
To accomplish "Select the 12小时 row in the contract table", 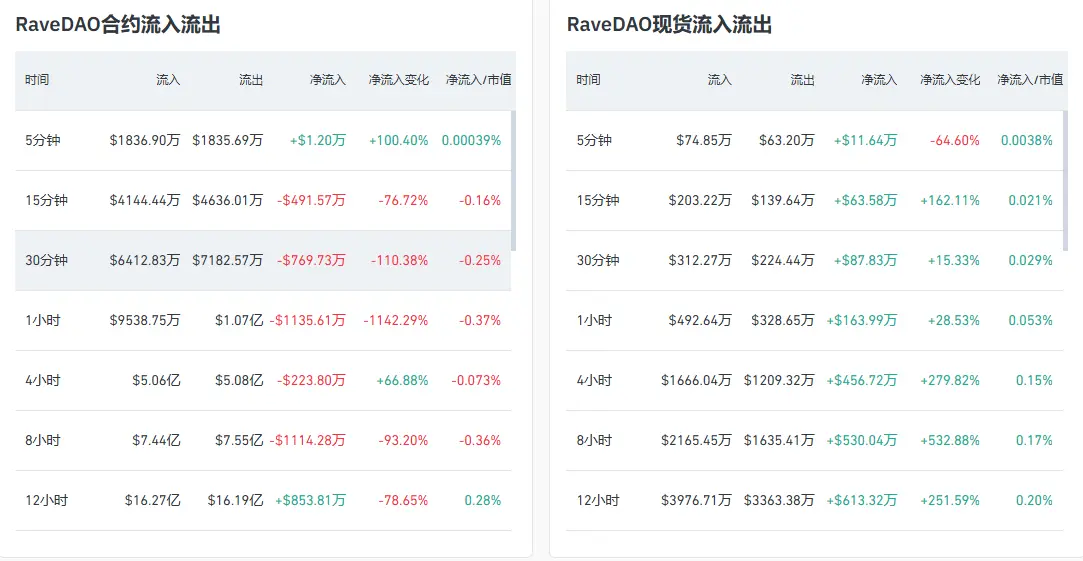I will coord(263,500).
